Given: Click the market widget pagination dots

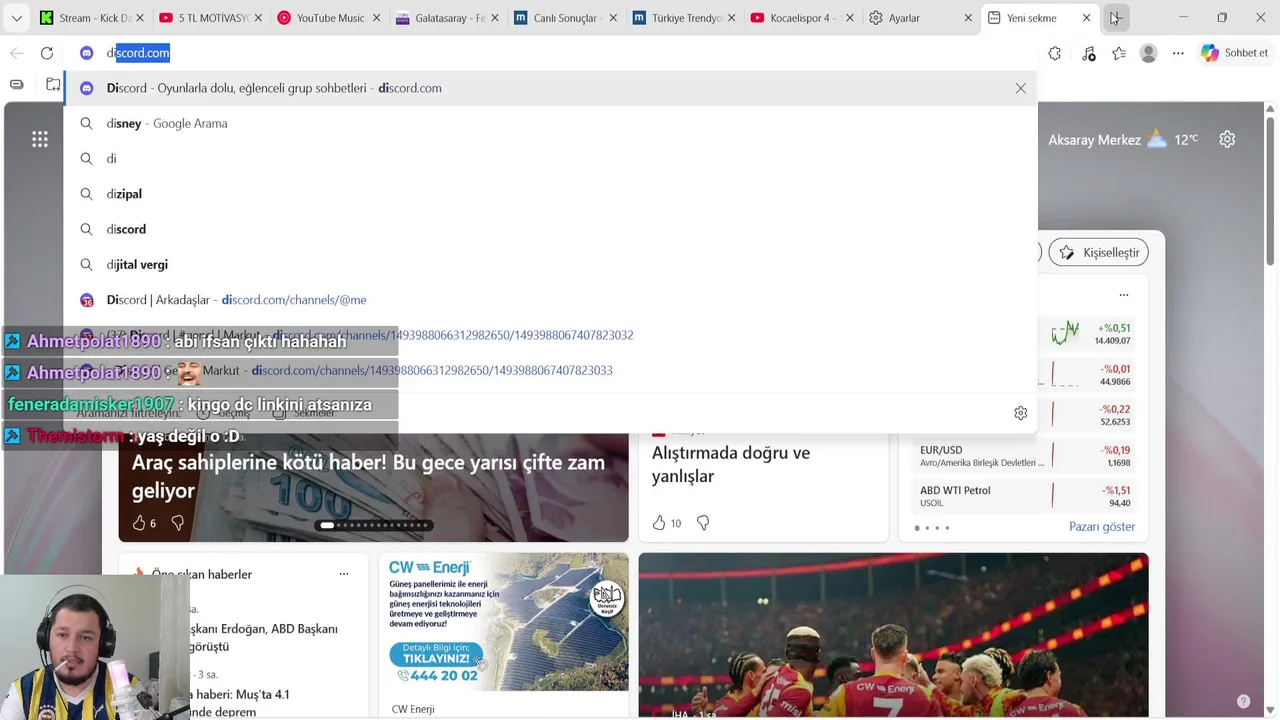Looking at the screenshot, I should click(932, 527).
